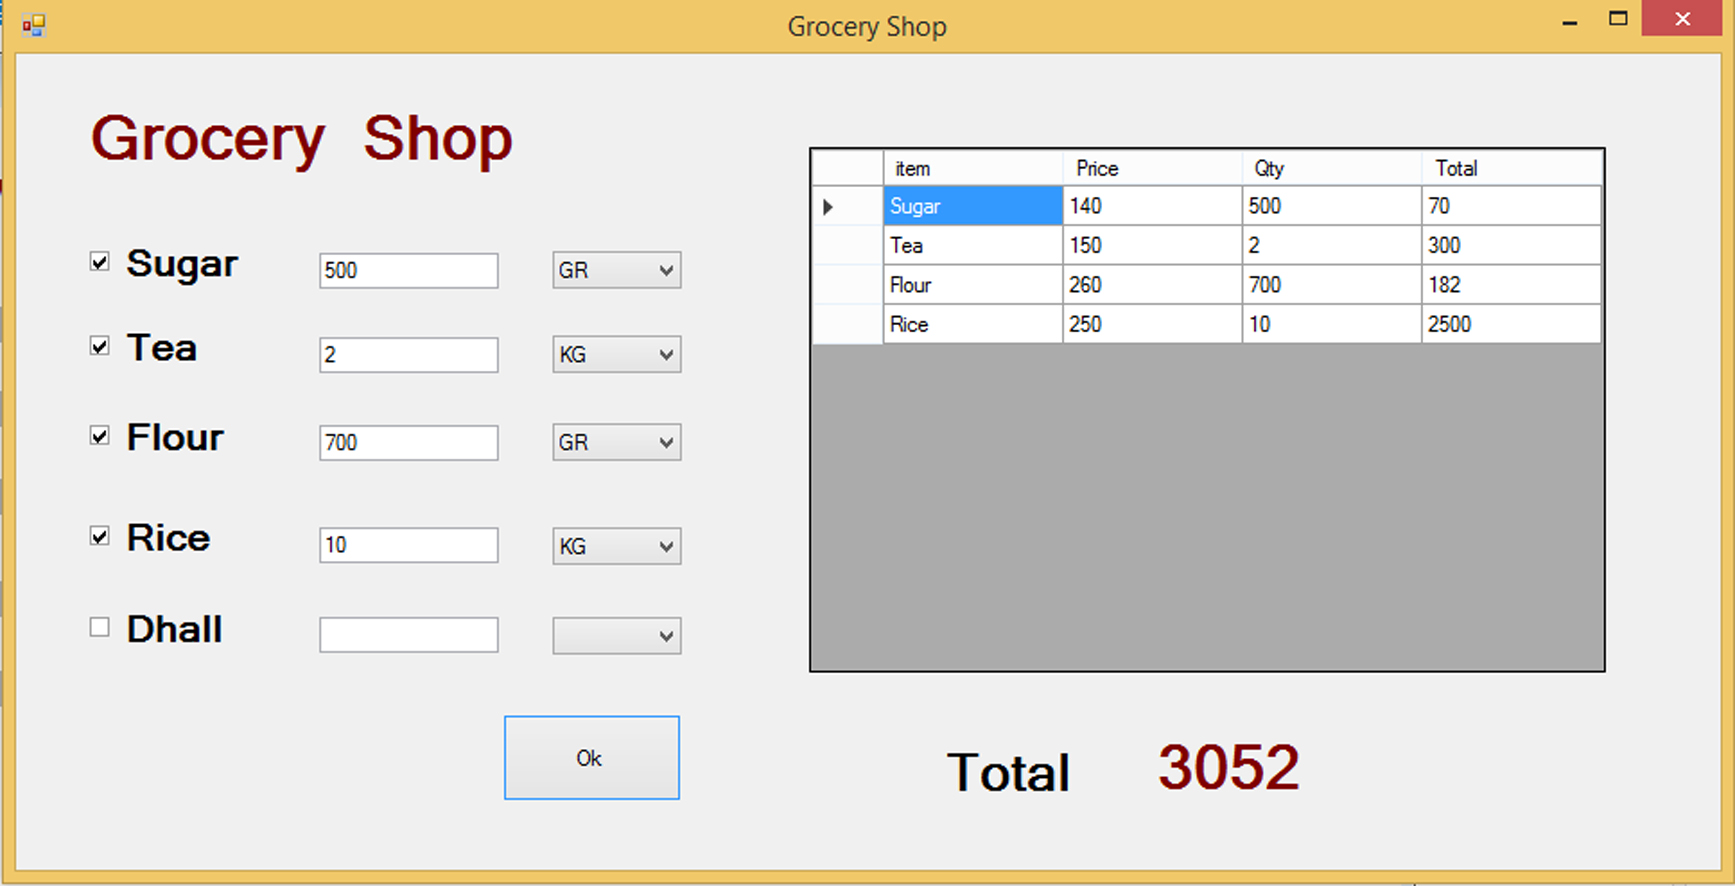Focus the Rice quantity field with 10

(409, 545)
